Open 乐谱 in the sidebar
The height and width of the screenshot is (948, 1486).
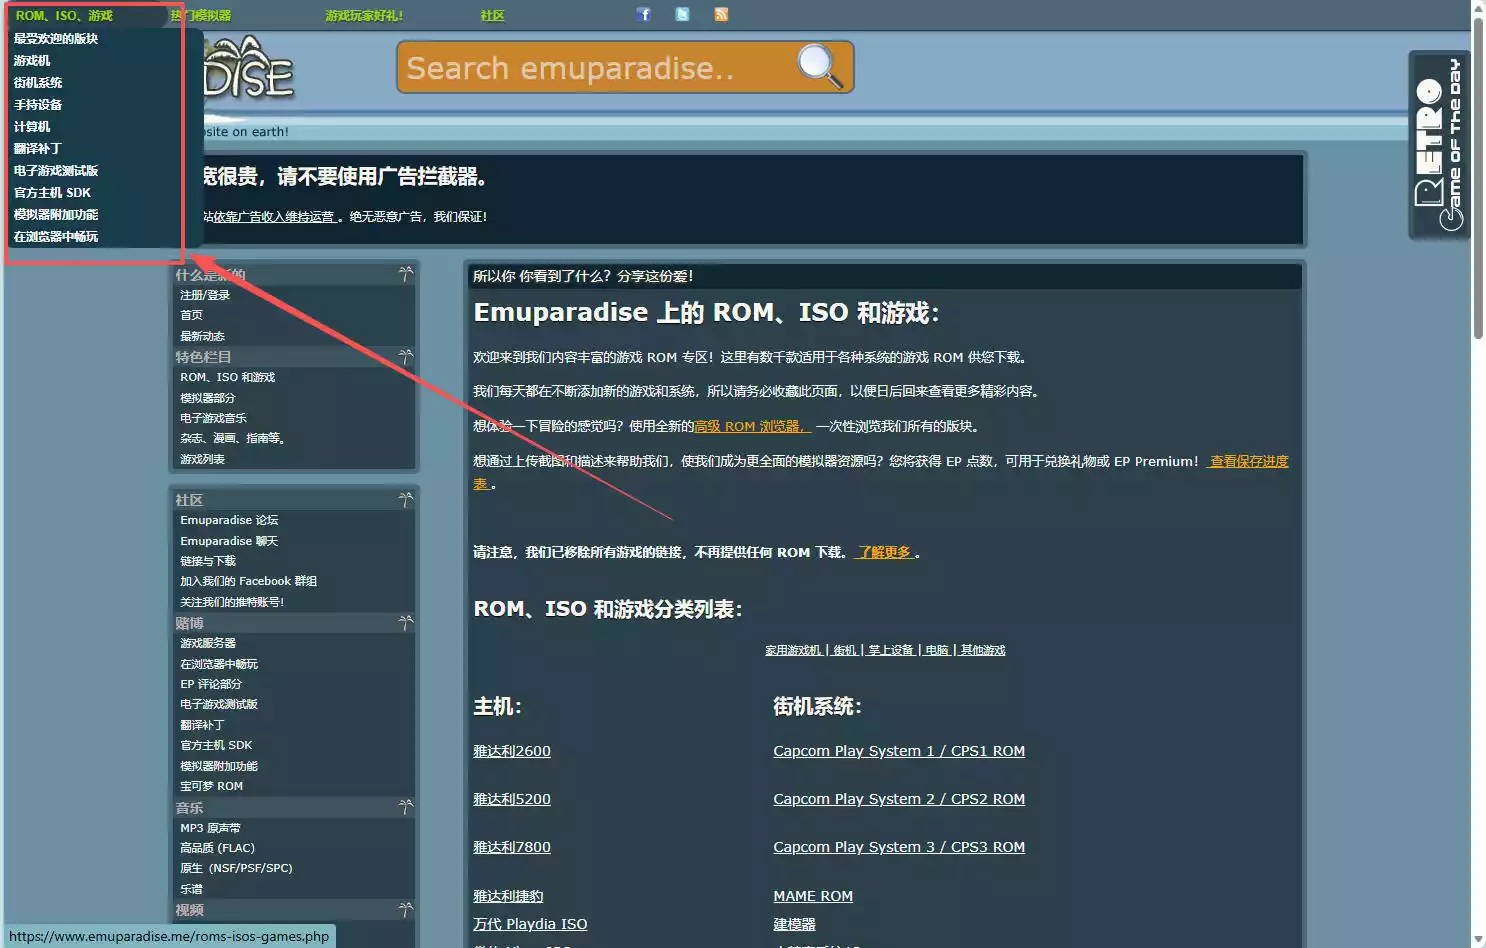[191, 889]
